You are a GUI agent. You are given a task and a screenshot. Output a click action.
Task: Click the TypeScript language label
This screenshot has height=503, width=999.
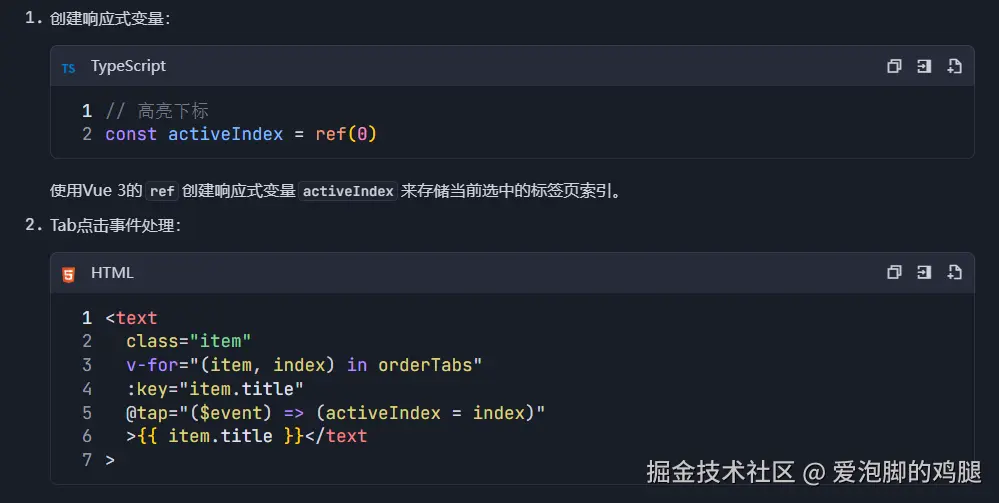point(128,66)
